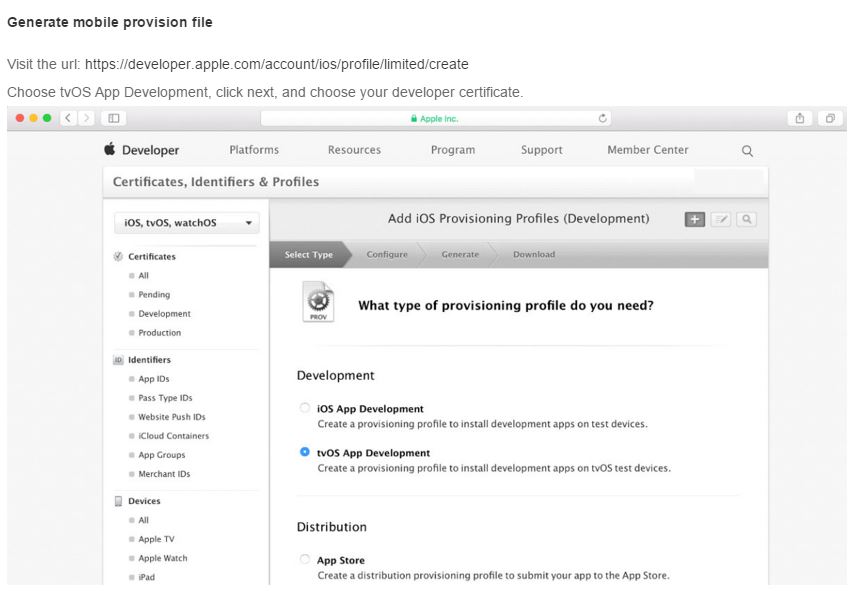Open the developer.apple.com profile create link
Image resolution: width=852 pixels, height=591 pixels.
click(277, 64)
